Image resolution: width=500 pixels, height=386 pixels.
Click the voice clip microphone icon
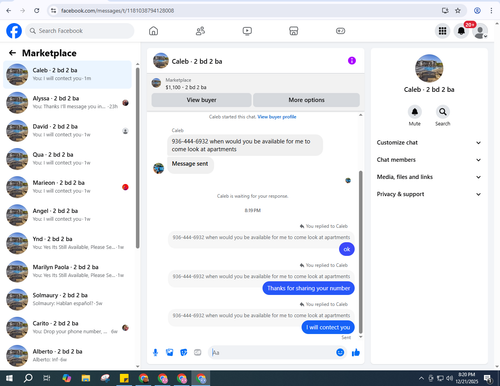tap(155, 352)
